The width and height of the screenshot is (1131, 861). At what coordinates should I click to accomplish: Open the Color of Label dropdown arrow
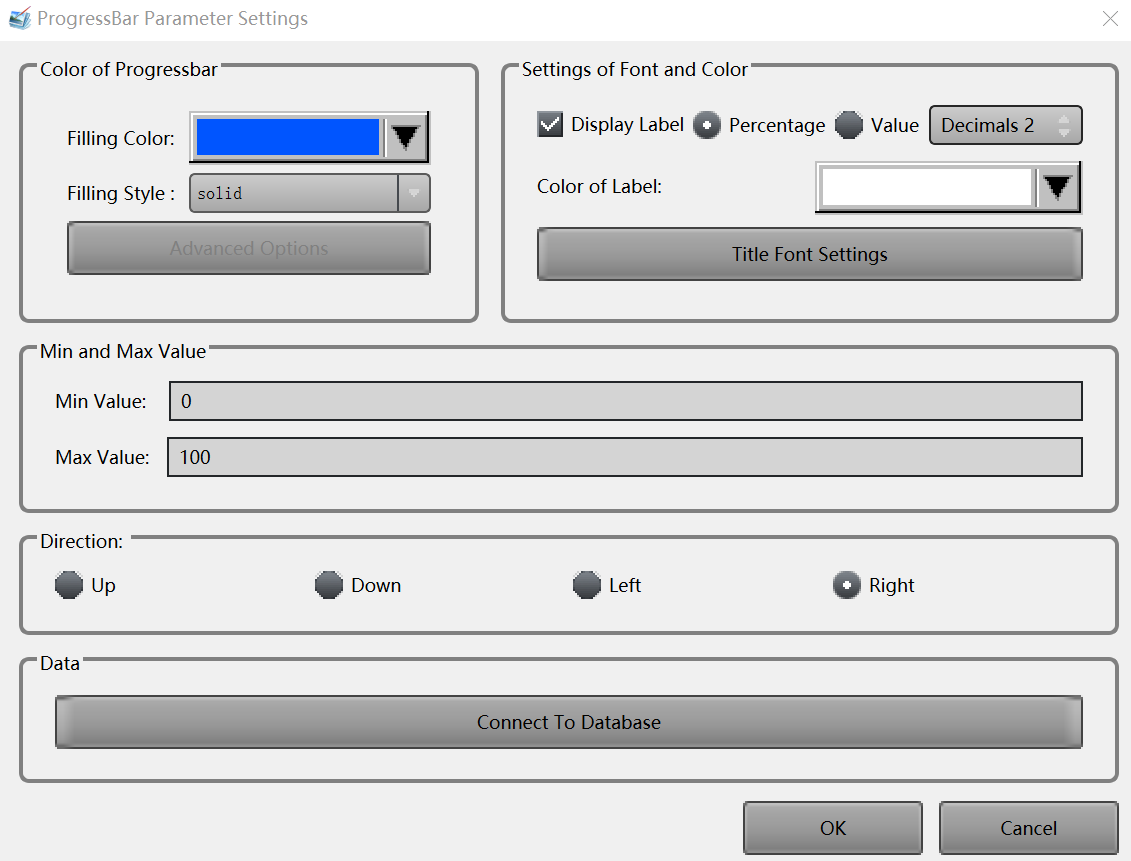[x=1058, y=187]
